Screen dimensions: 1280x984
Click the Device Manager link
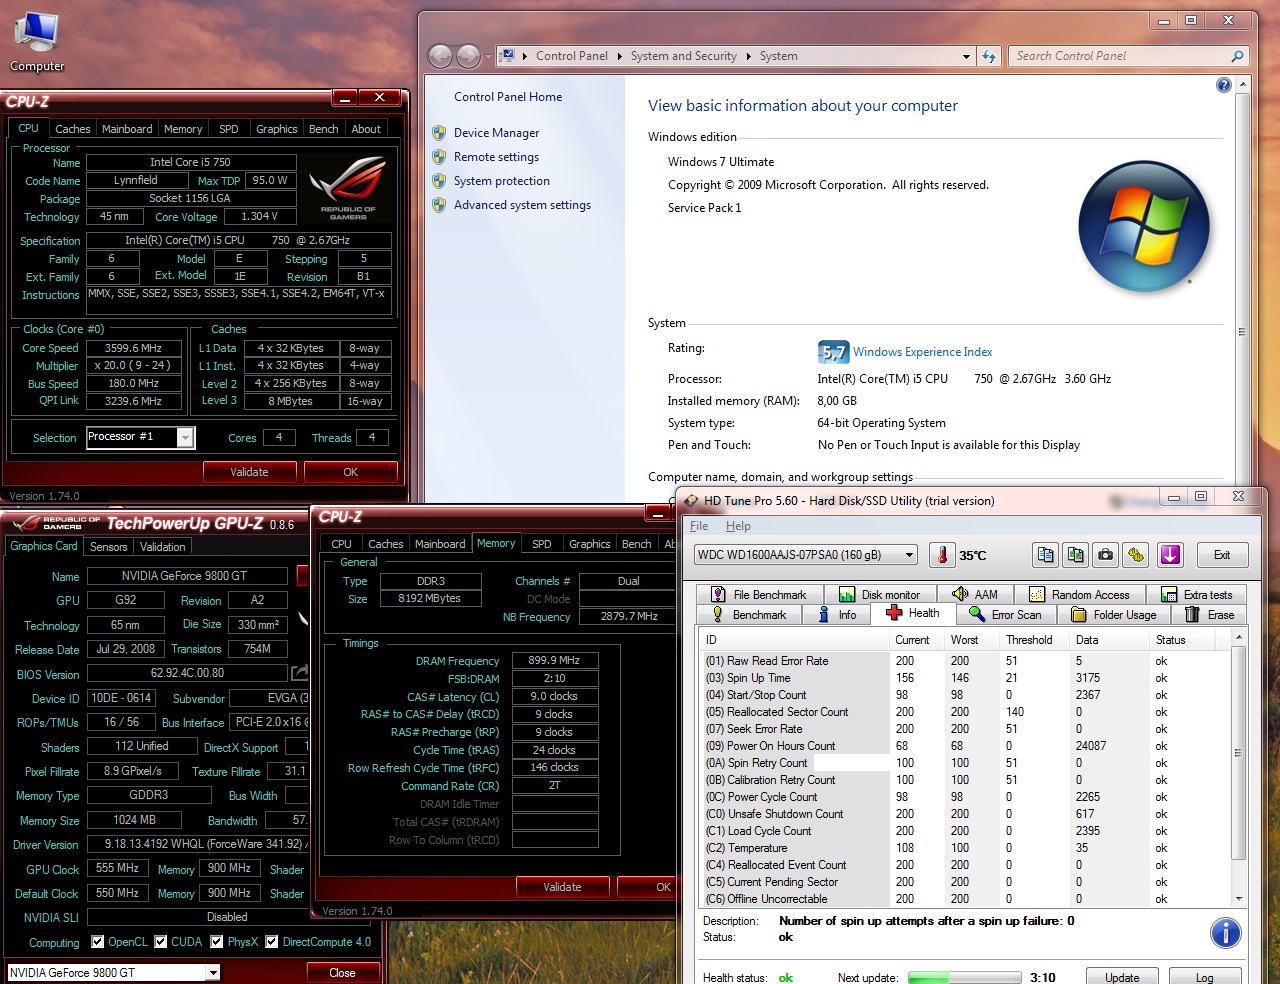(496, 133)
